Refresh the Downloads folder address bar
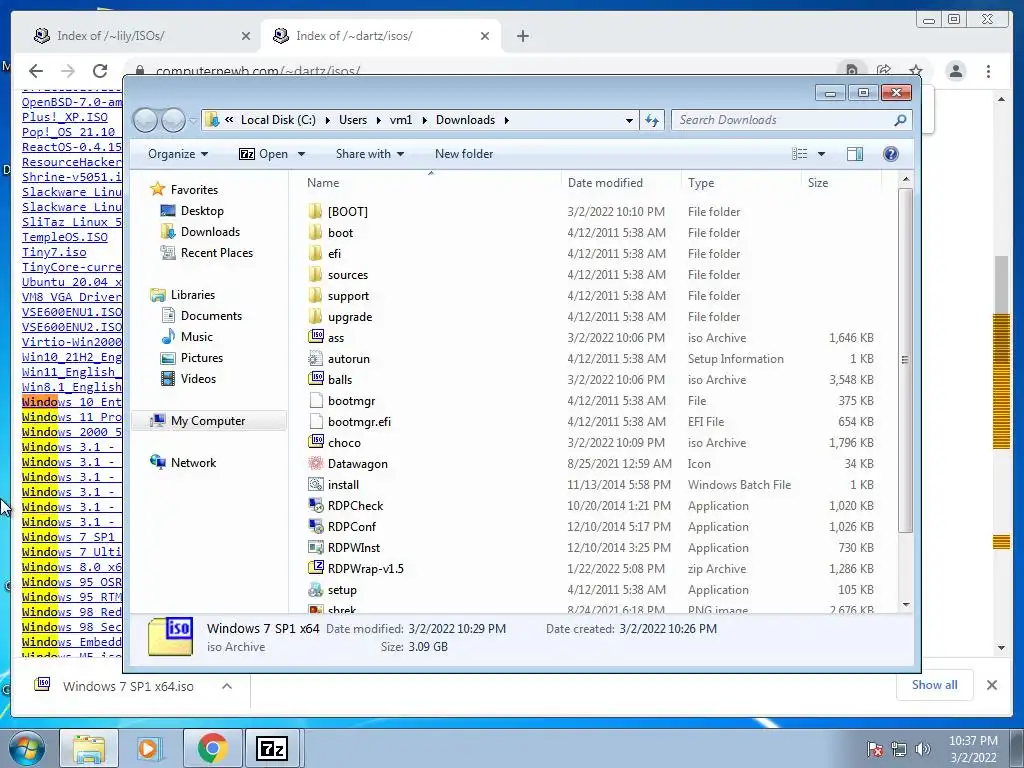 tap(652, 120)
